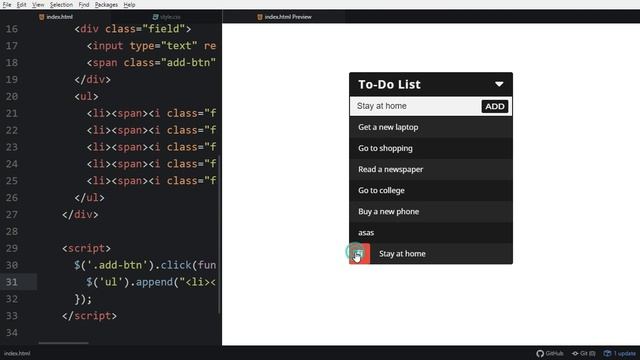Click line number 29 in the gutter
Viewport: 640px width, 360px height.
11,248
